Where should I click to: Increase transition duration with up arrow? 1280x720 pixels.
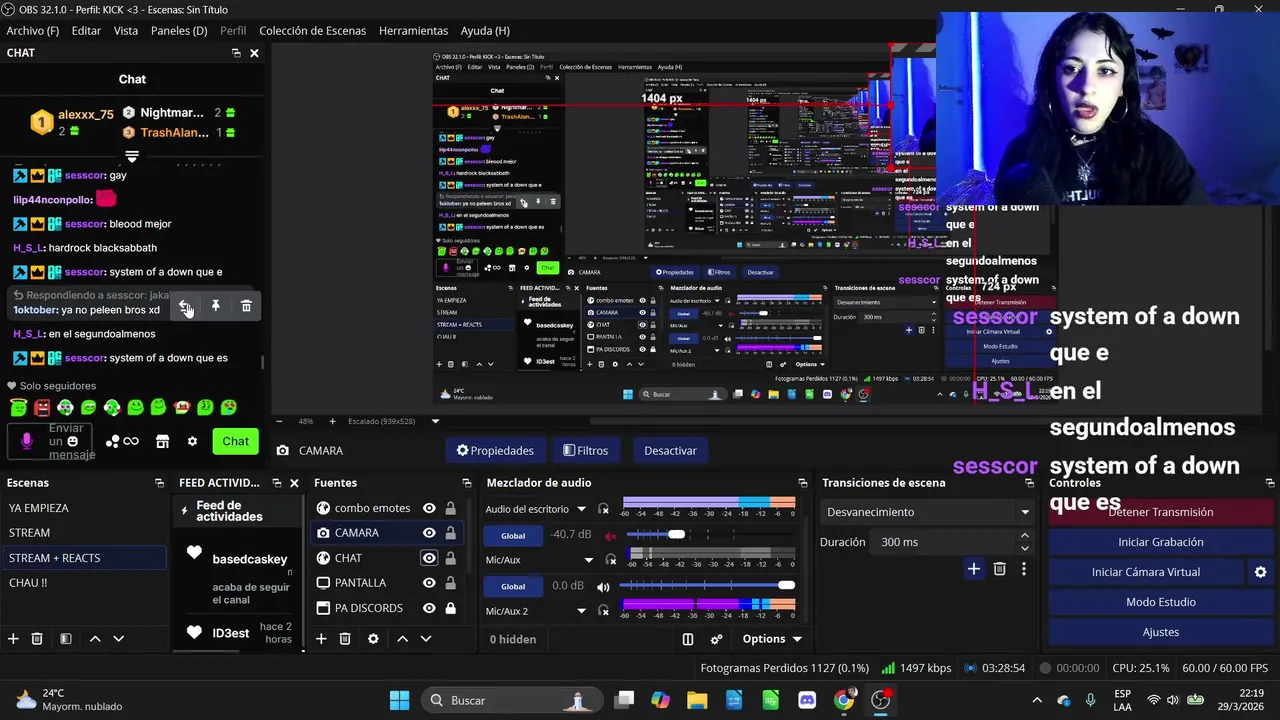1024,536
